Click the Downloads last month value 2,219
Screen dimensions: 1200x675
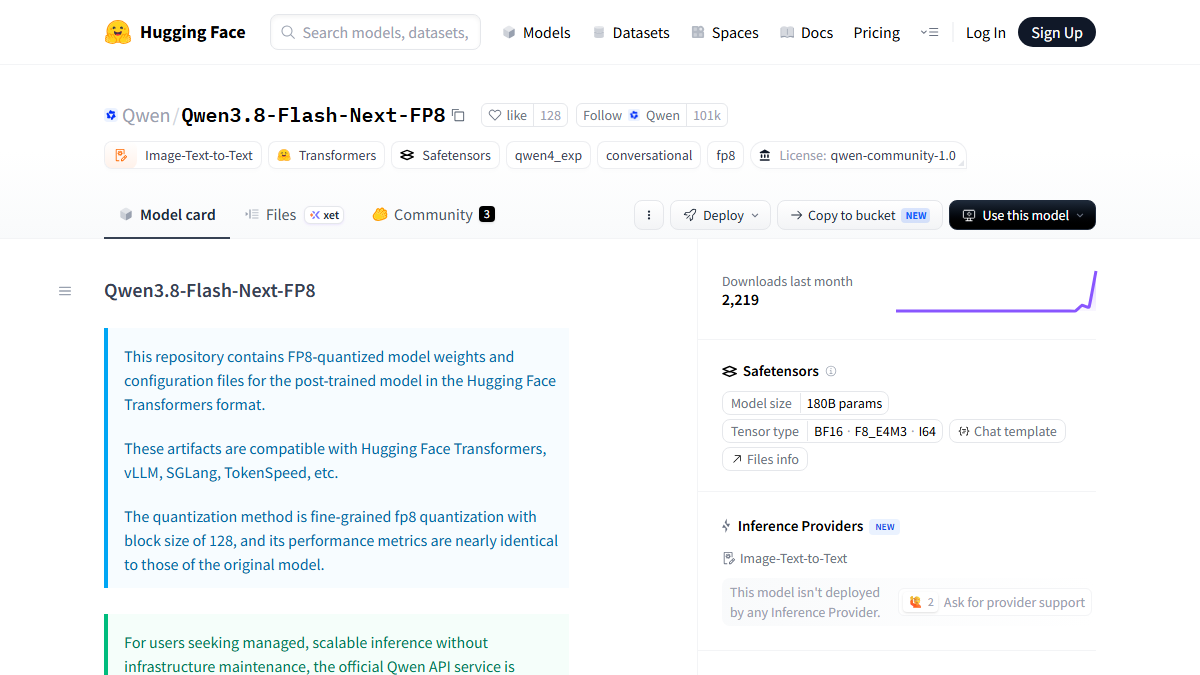pos(740,299)
